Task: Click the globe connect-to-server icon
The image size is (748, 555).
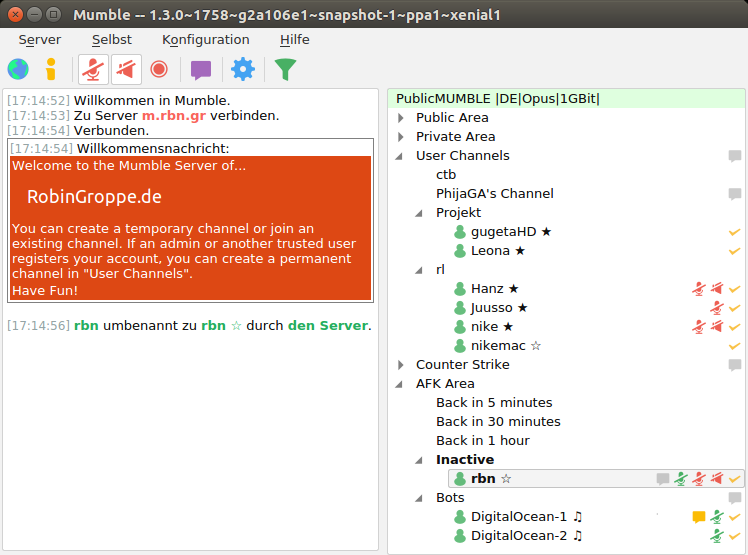Action: click(18, 69)
